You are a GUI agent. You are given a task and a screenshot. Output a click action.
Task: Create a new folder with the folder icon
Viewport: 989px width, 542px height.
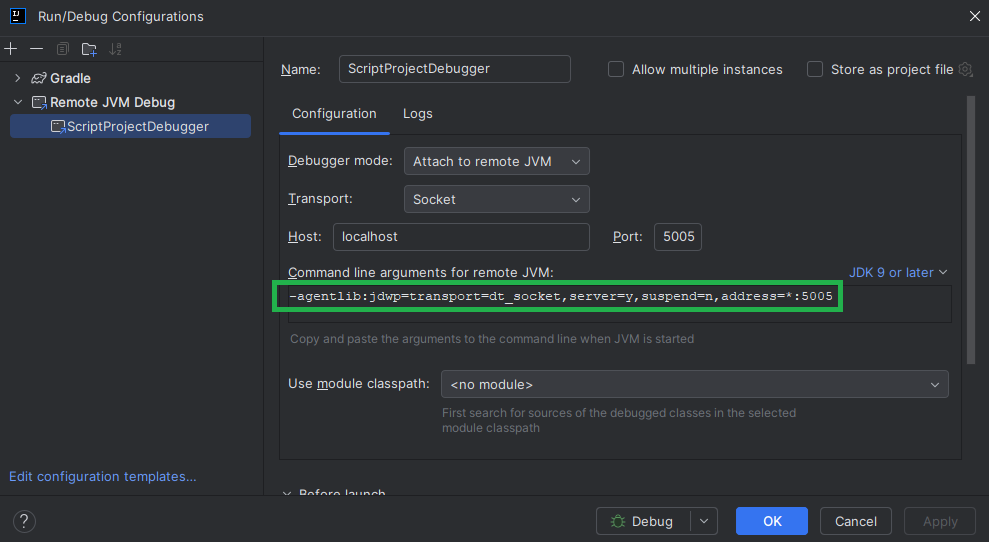point(89,49)
